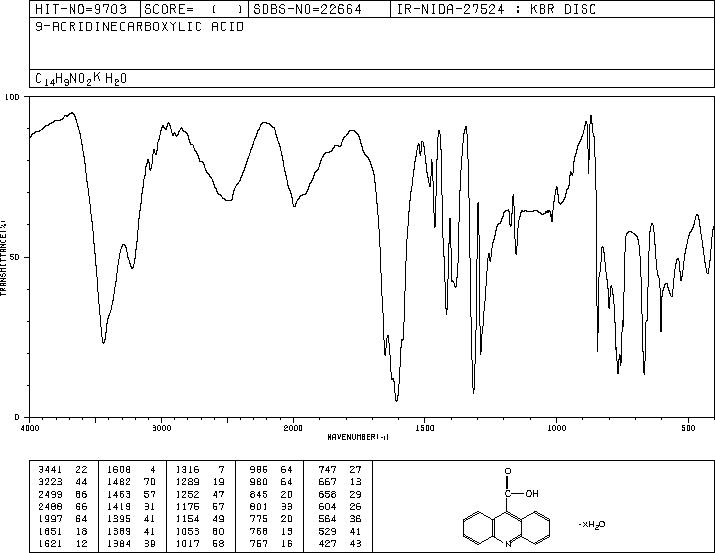Select the 3223 peak entry in the table

point(62,482)
